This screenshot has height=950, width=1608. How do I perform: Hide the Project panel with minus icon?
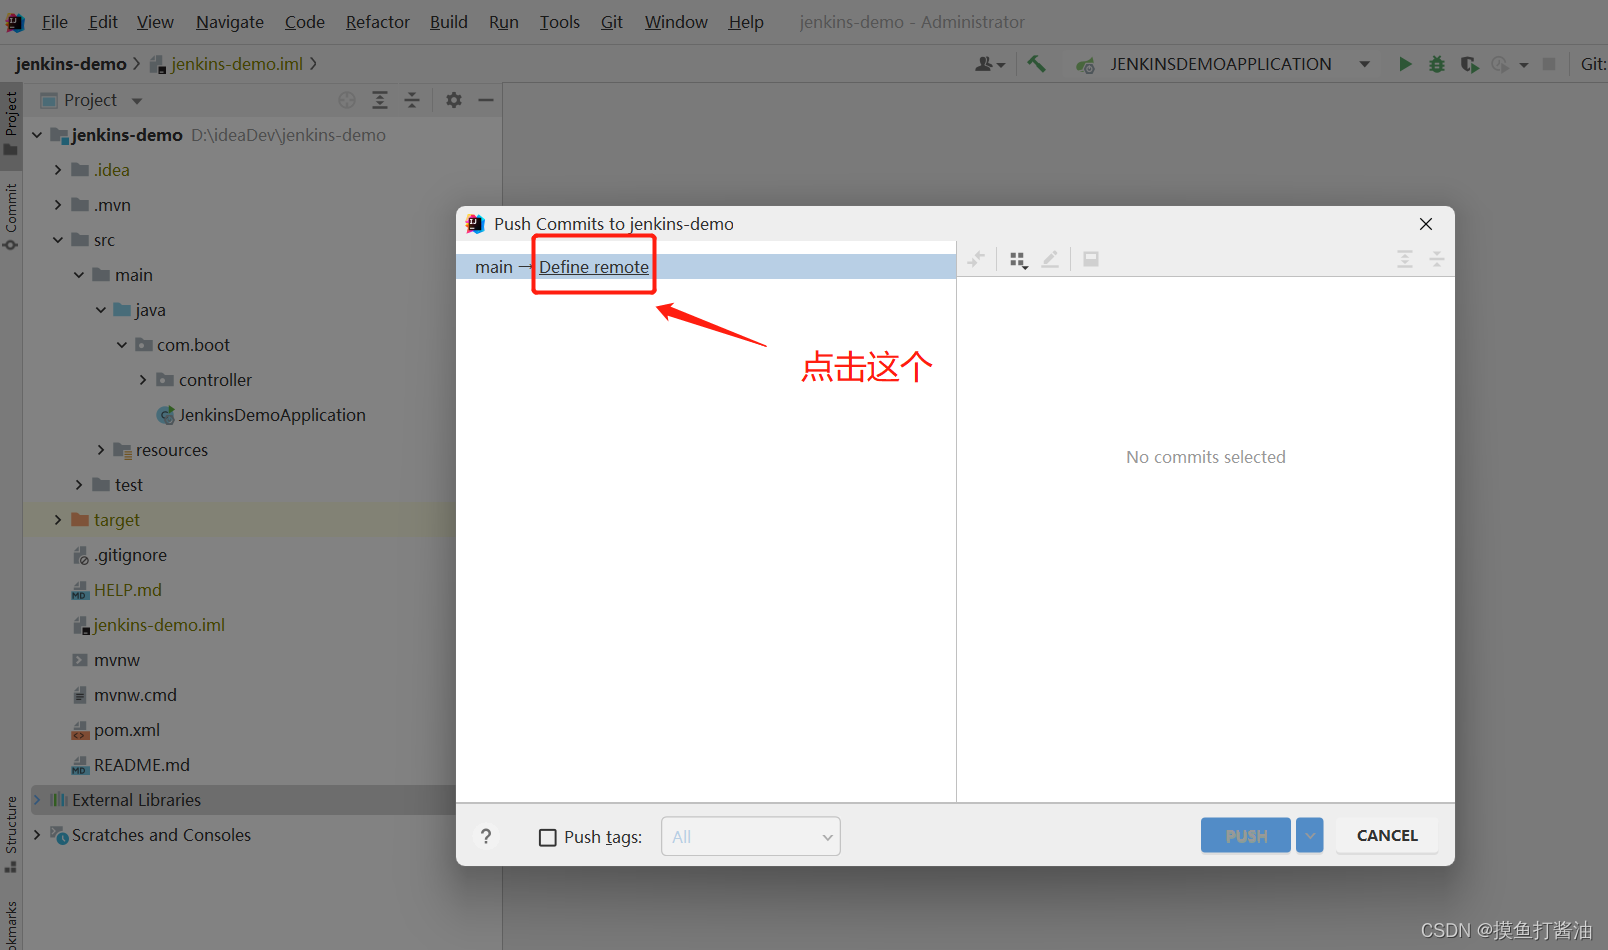(486, 100)
